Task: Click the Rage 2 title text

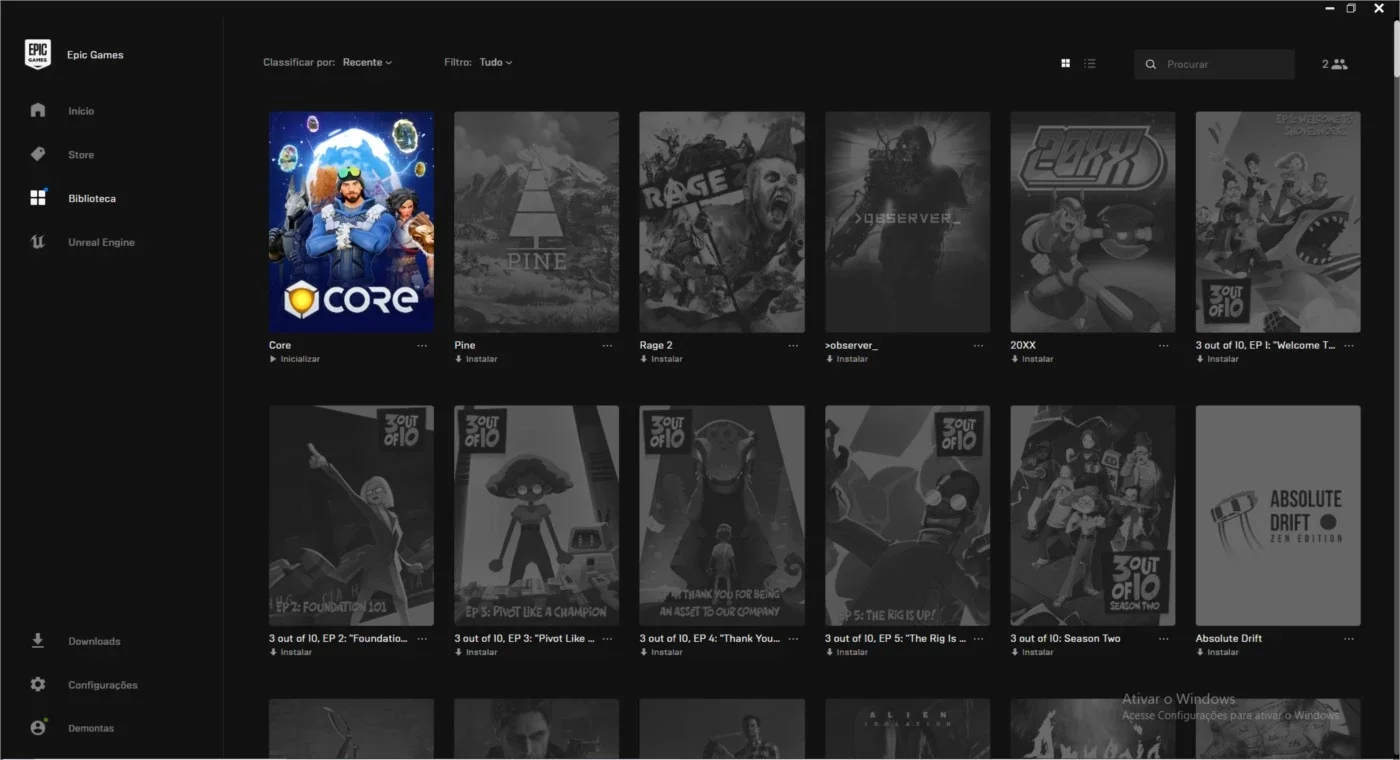Action: click(656, 346)
